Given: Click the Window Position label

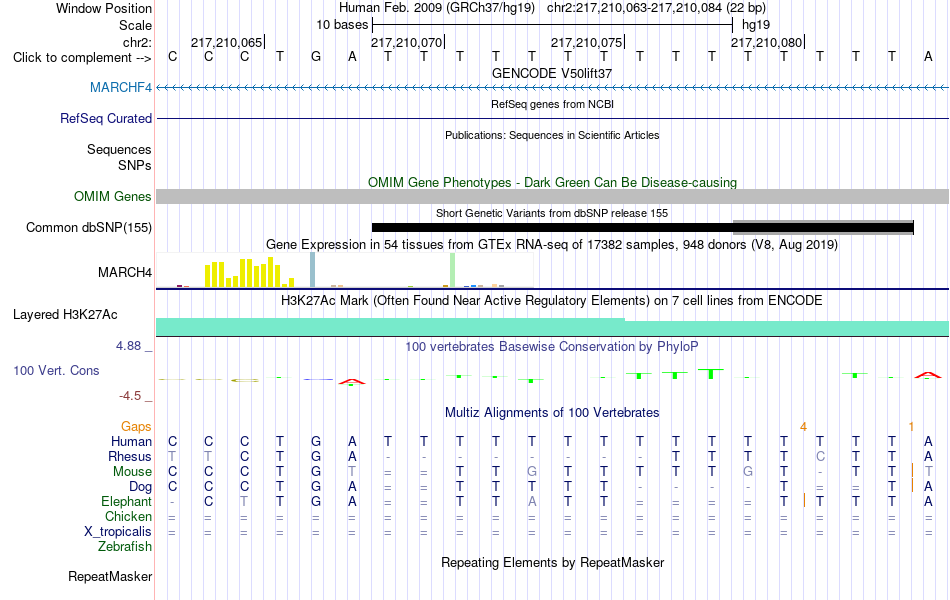Looking at the screenshot, I should pyautogui.click(x=104, y=8).
